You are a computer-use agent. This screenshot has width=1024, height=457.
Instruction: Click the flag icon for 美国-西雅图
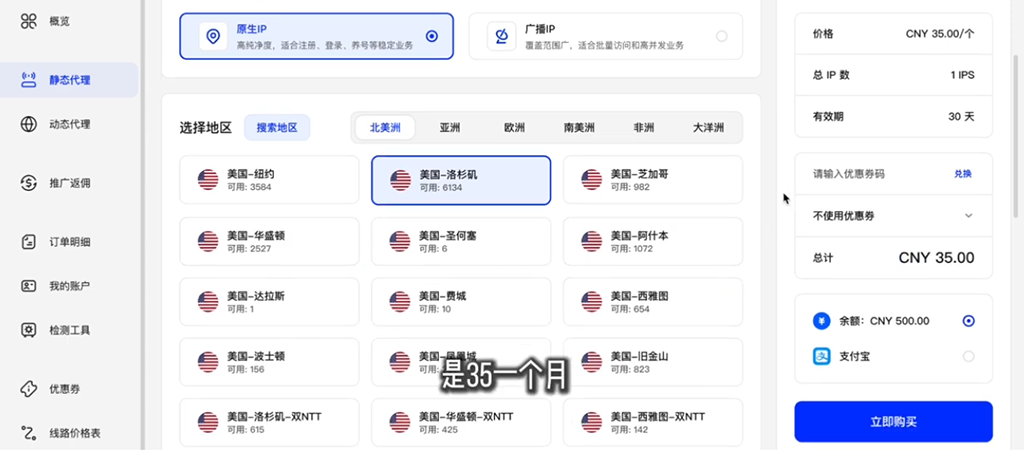[x=592, y=302]
